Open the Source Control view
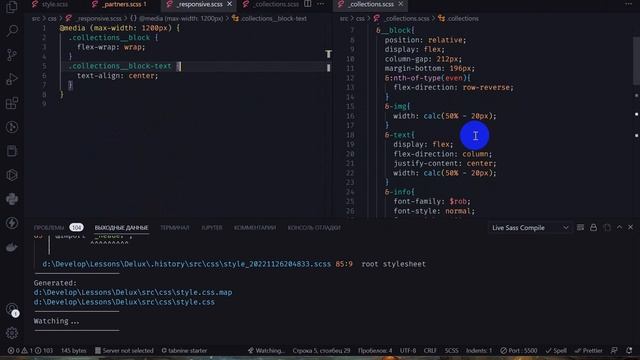 pos(12,55)
